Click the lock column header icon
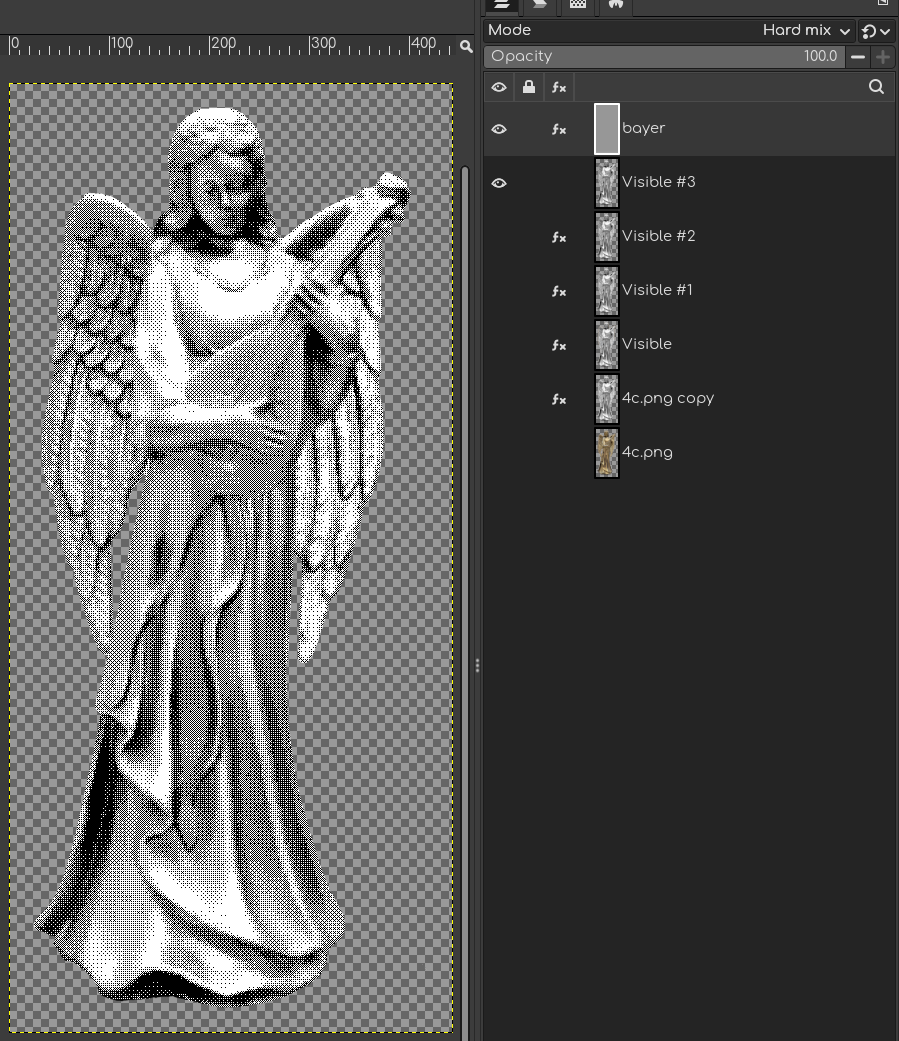 [529, 87]
